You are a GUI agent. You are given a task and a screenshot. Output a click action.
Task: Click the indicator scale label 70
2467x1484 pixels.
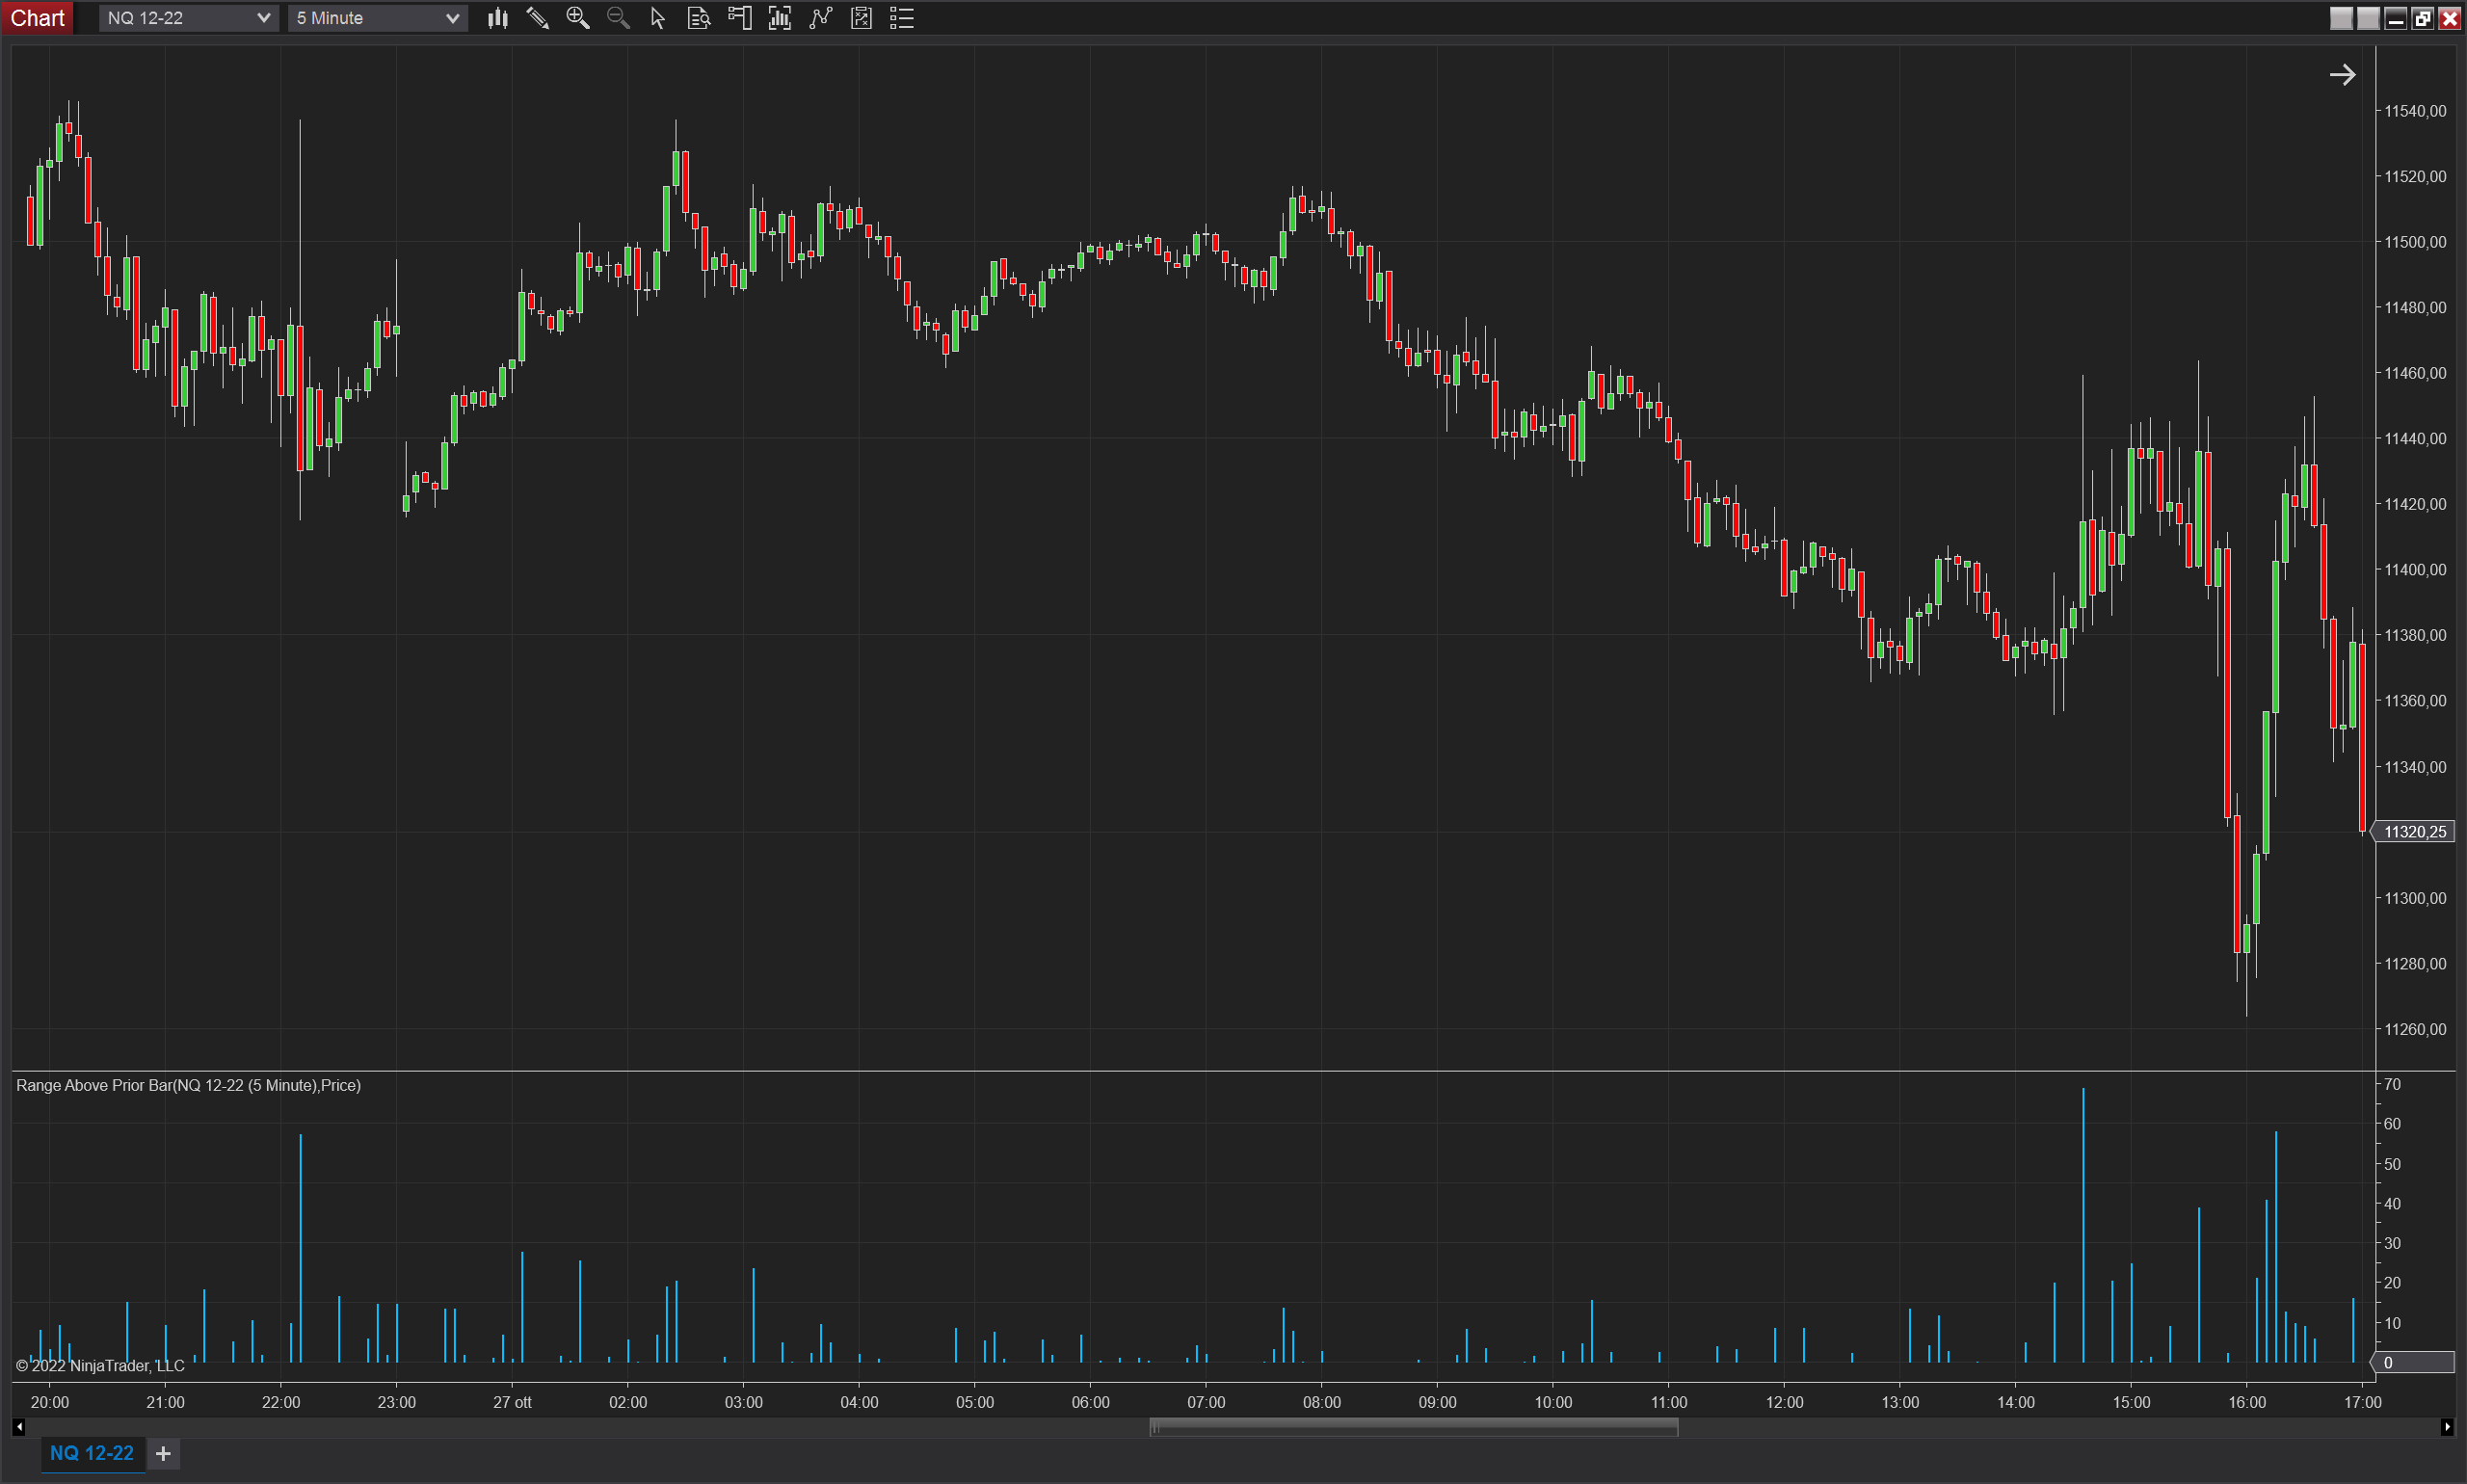(2392, 1084)
